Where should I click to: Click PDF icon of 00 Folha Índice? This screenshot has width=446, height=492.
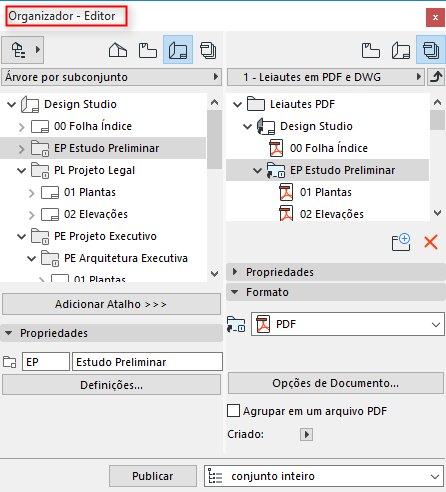pyautogui.click(x=276, y=148)
